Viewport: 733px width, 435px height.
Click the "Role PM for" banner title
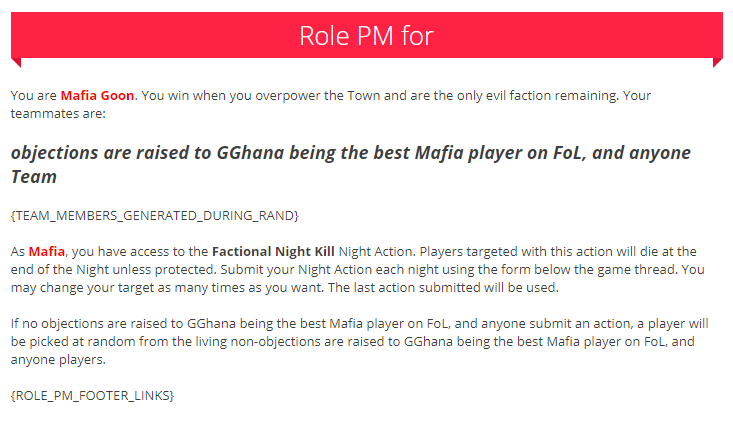(366, 35)
